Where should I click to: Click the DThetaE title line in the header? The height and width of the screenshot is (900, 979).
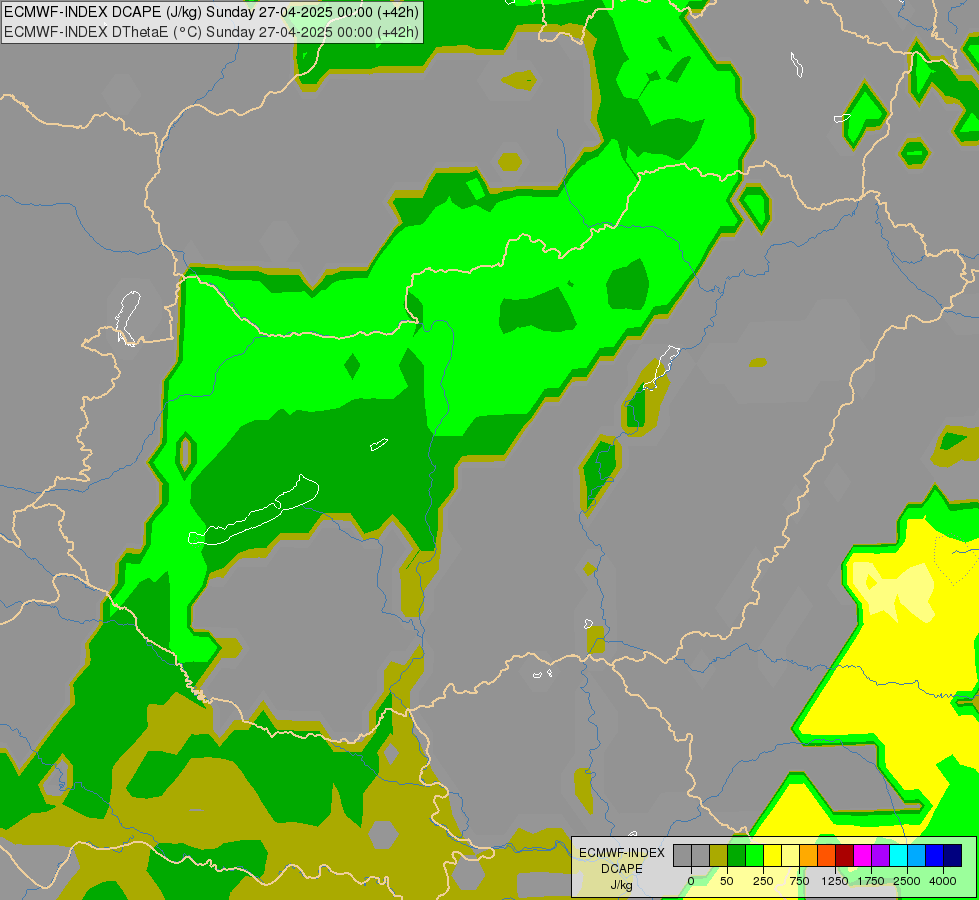[x=212, y=32]
